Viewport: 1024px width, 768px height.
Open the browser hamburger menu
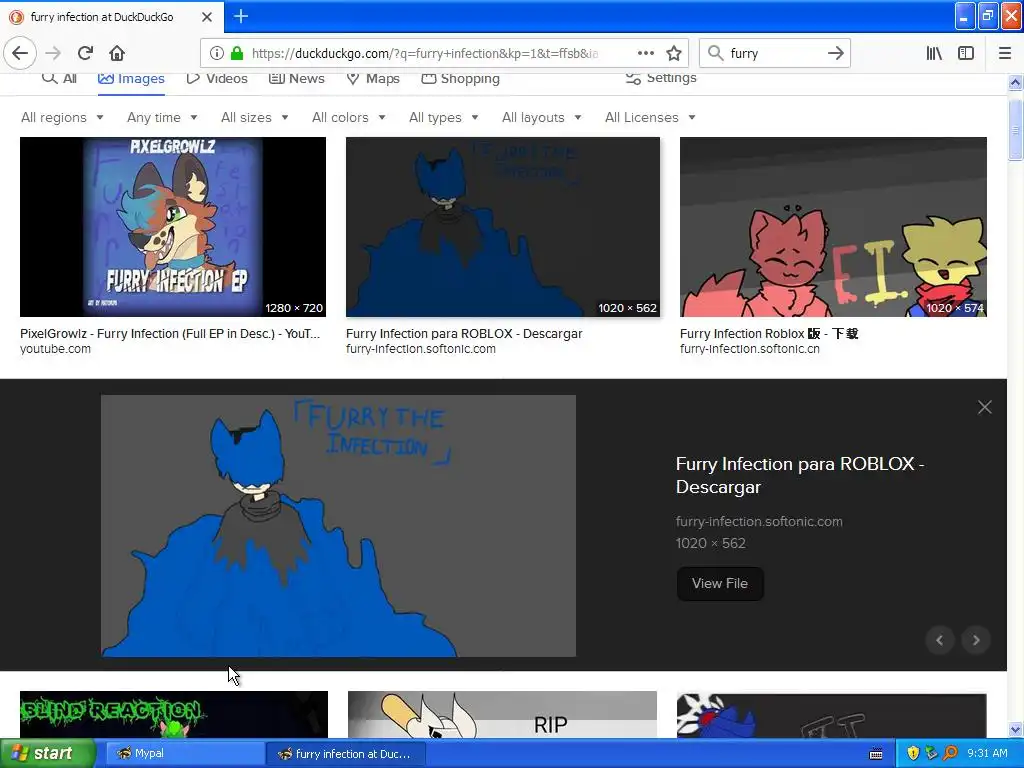tap(1004, 53)
